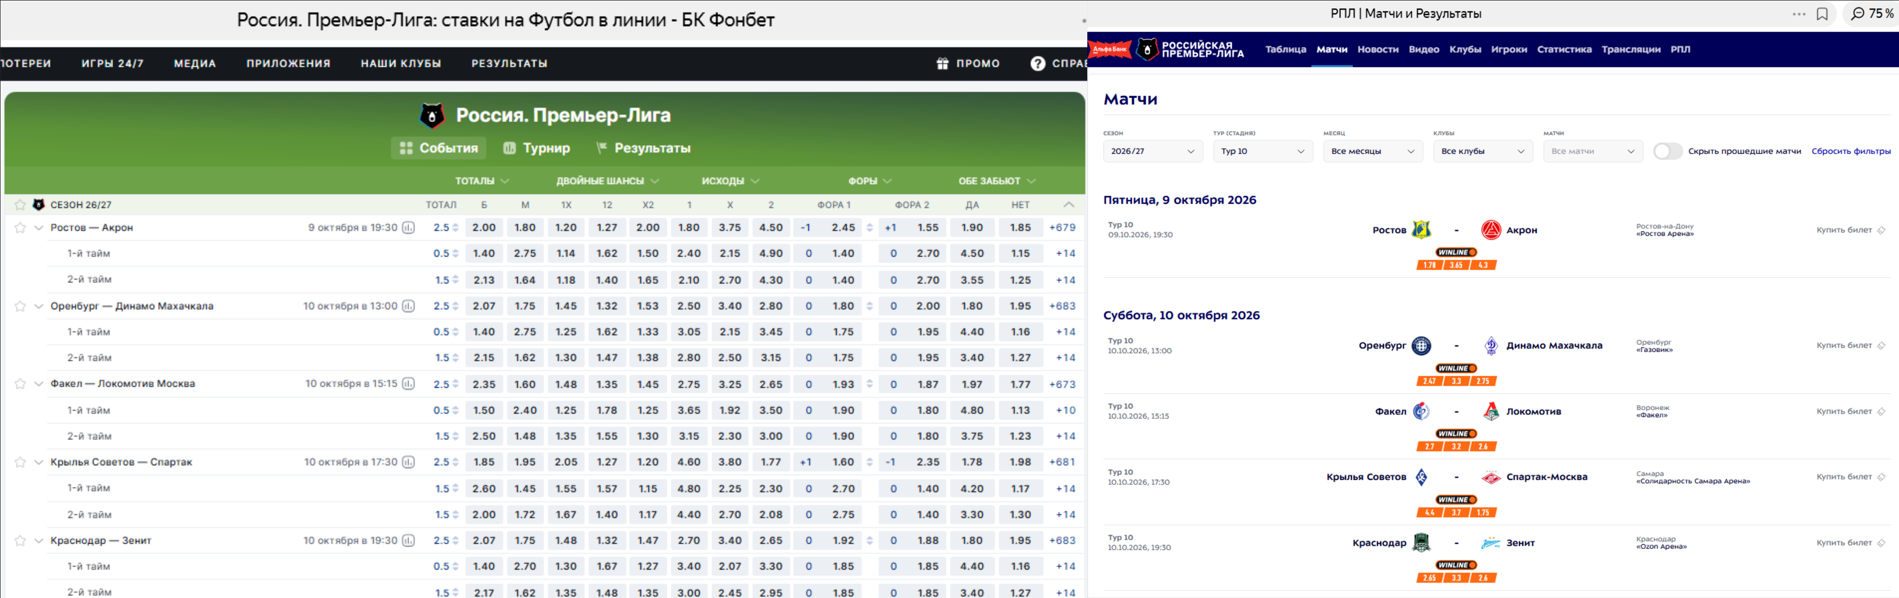This screenshot has width=1899, height=598.
Task: Star the Краснодар — Зенит match
Action: point(20,541)
